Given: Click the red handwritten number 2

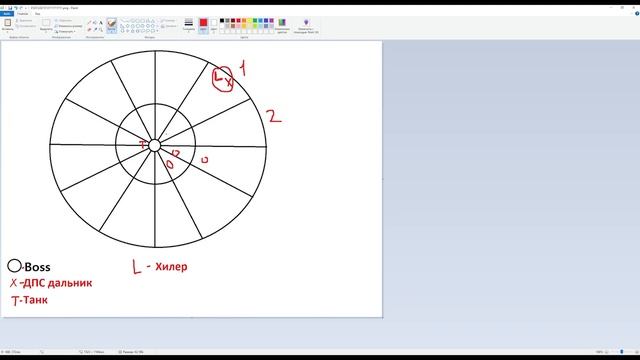Looking at the screenshot, I should coord(274,116).
